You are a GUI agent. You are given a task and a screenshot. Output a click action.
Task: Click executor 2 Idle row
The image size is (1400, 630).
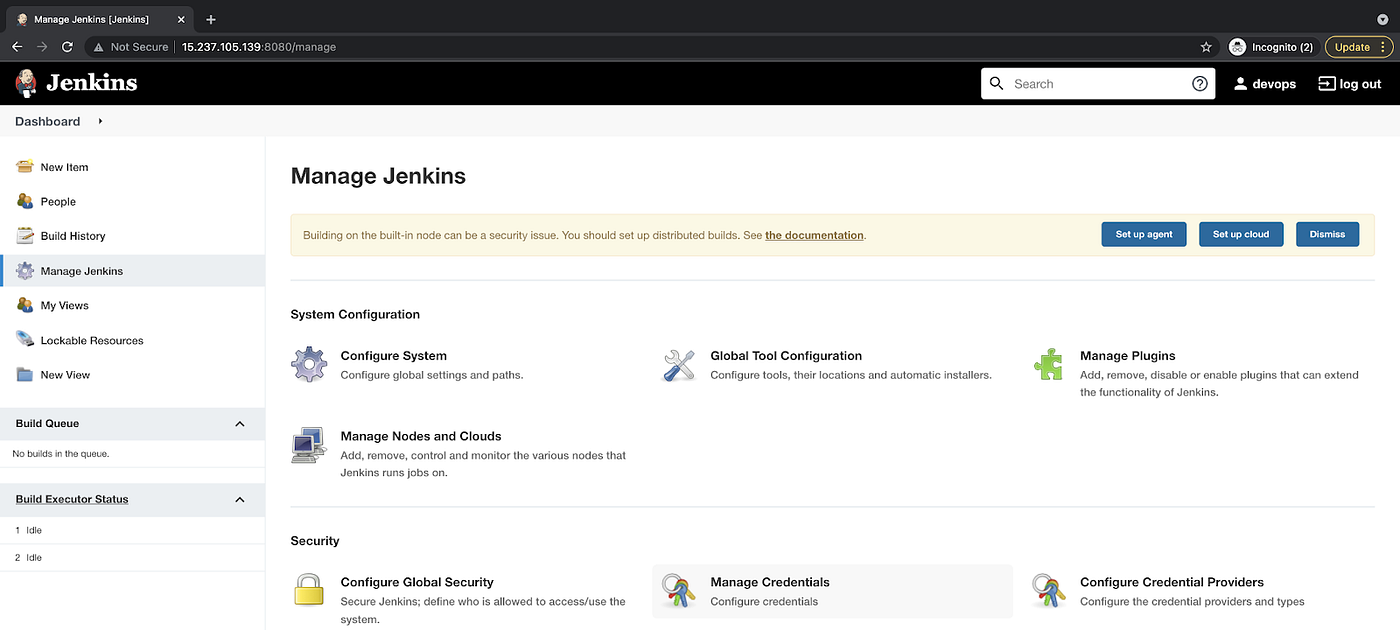click(x=132, y=557)
